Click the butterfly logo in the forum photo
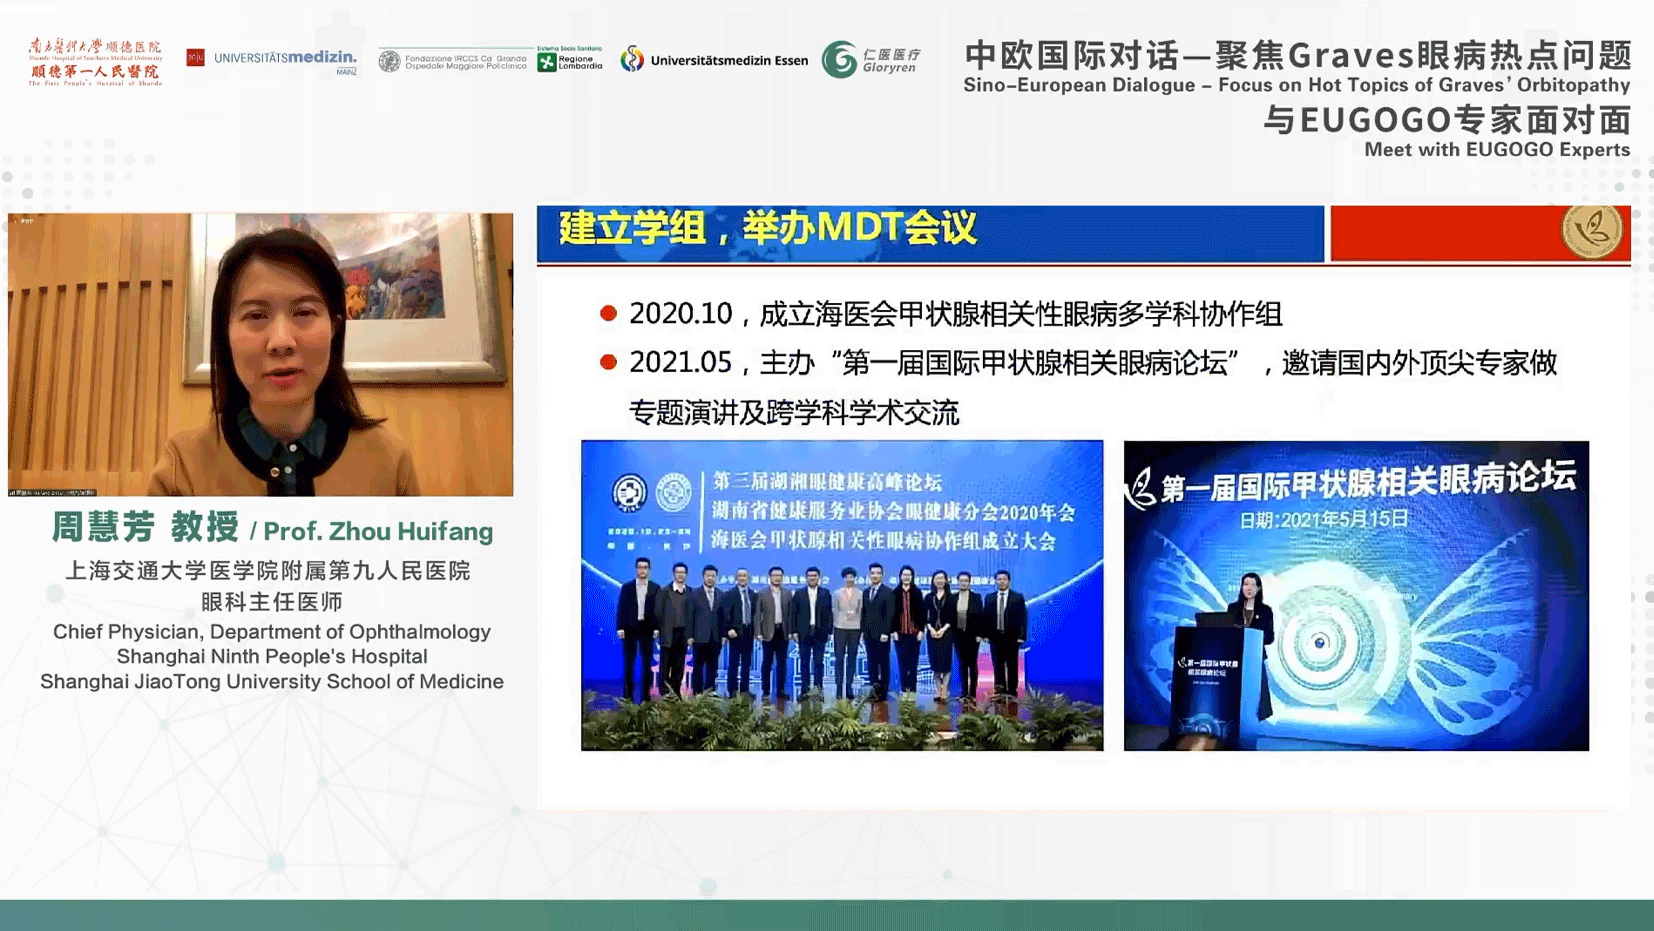Image resolution: width=1654 pixels, height=931 pixels. [x=1140, y=489]
